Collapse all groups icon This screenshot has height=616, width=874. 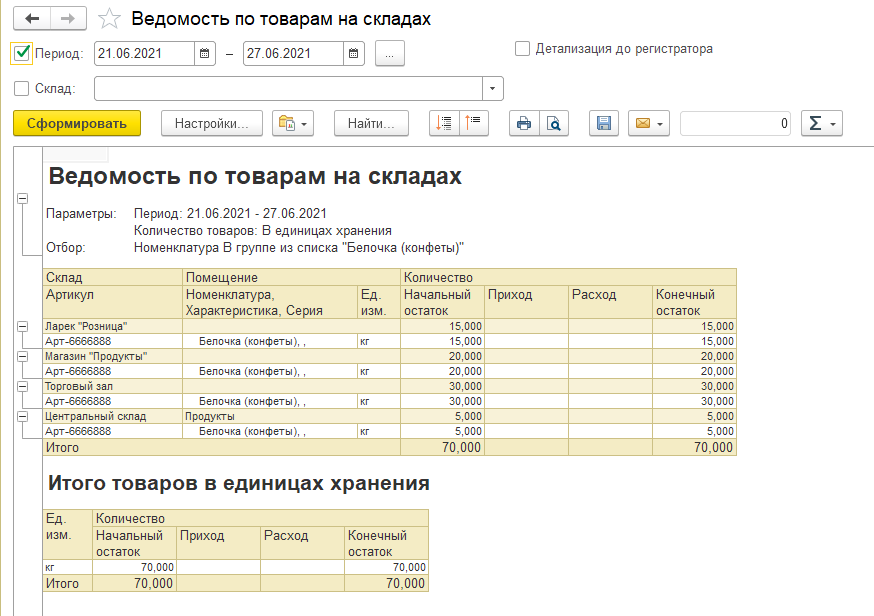tap(474, 123)
